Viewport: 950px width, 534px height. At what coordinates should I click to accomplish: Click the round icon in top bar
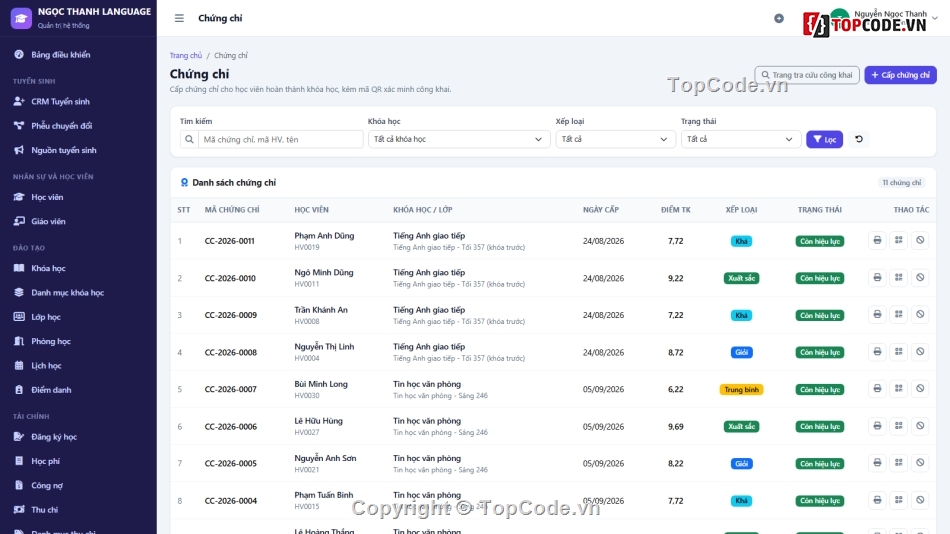779,19
